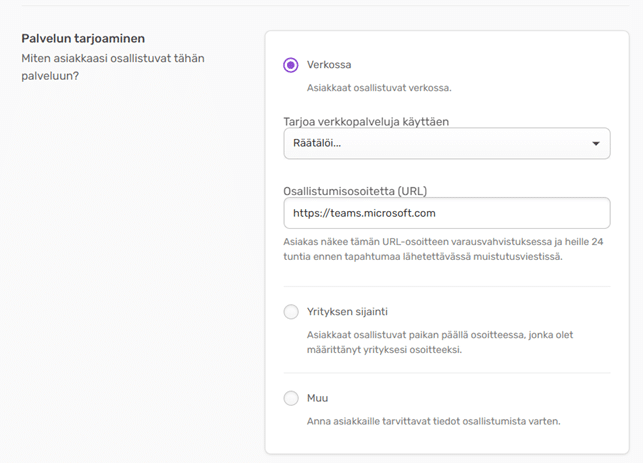Image resolution: width=643 pixels, height=463 pixels.
Task: Click the Asiakkaat osallistuvat paikan päällä description
Action: [x=440, y=342]
